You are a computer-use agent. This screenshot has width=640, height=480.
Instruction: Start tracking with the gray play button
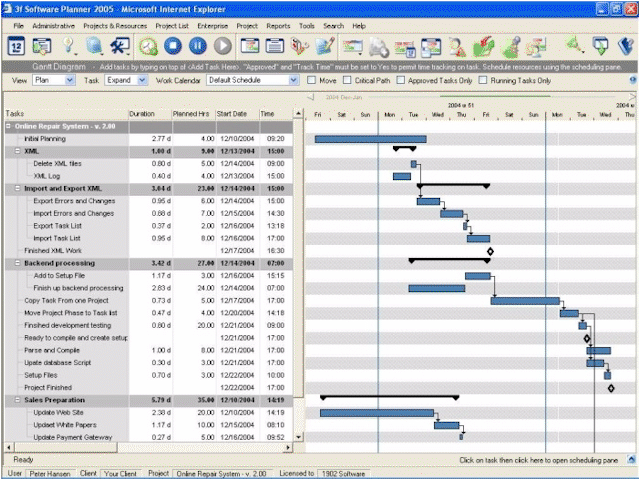223,46
